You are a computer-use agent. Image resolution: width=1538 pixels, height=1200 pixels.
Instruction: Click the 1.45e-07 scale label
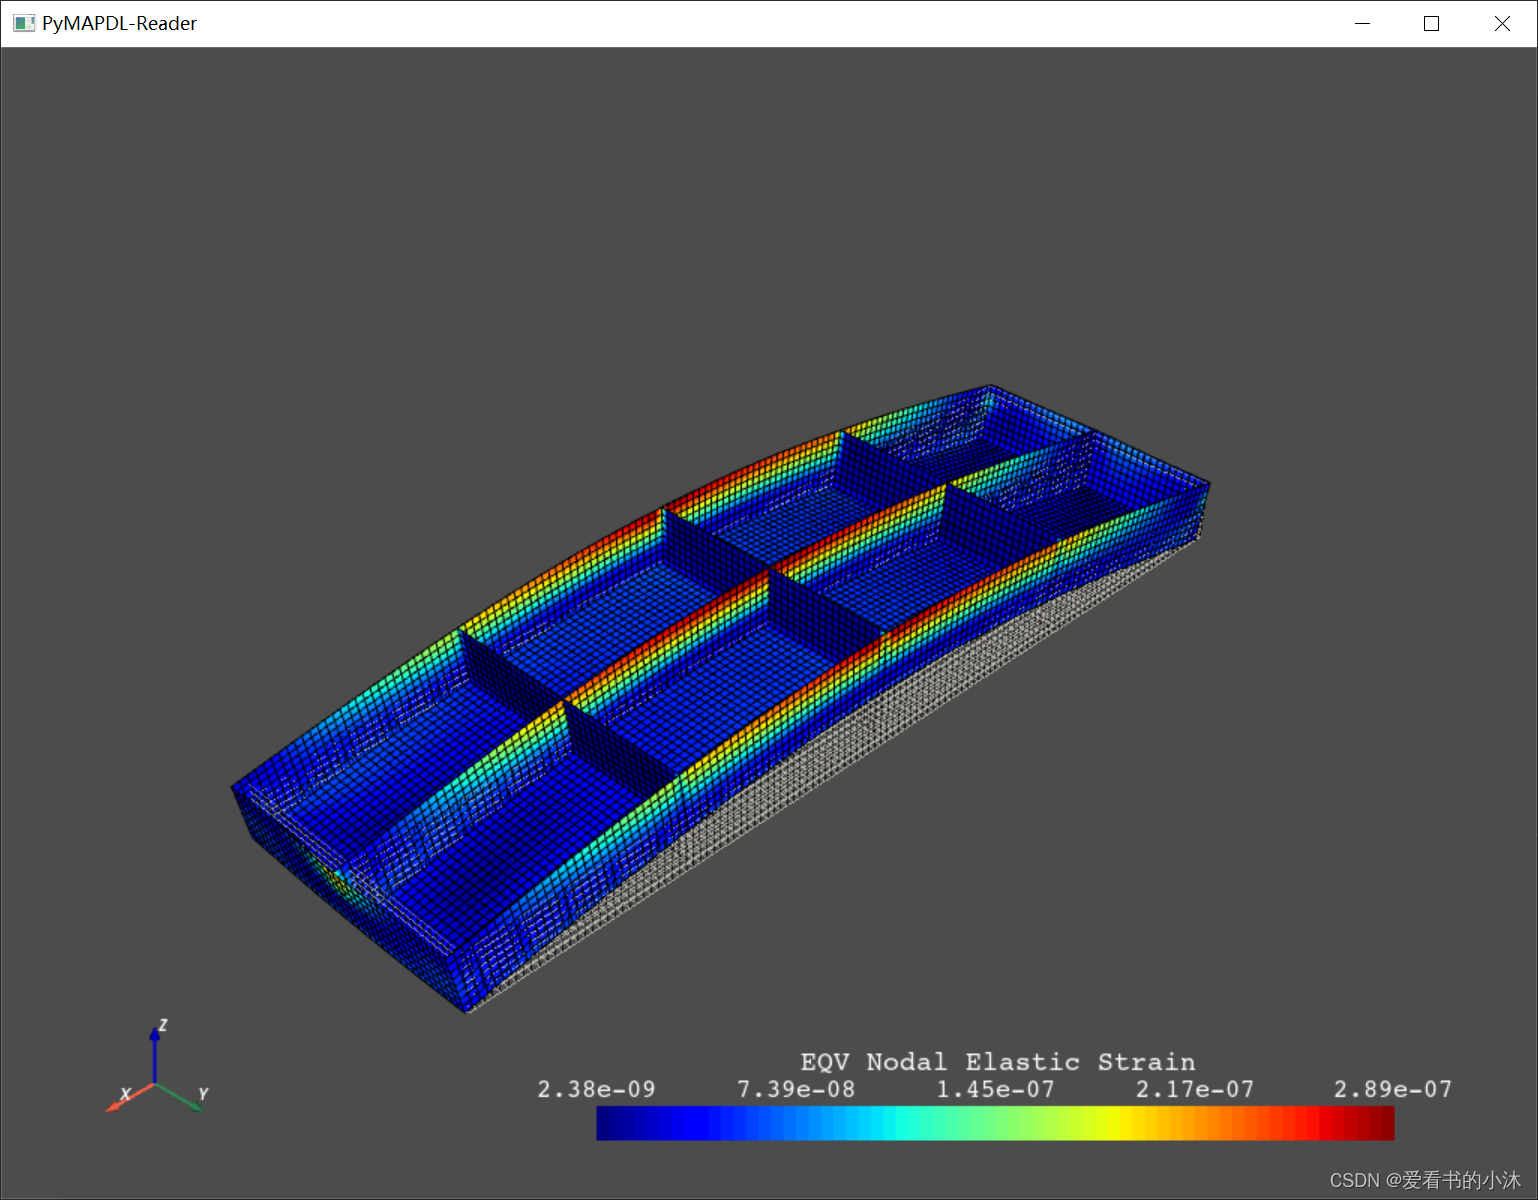[995, 1089]
